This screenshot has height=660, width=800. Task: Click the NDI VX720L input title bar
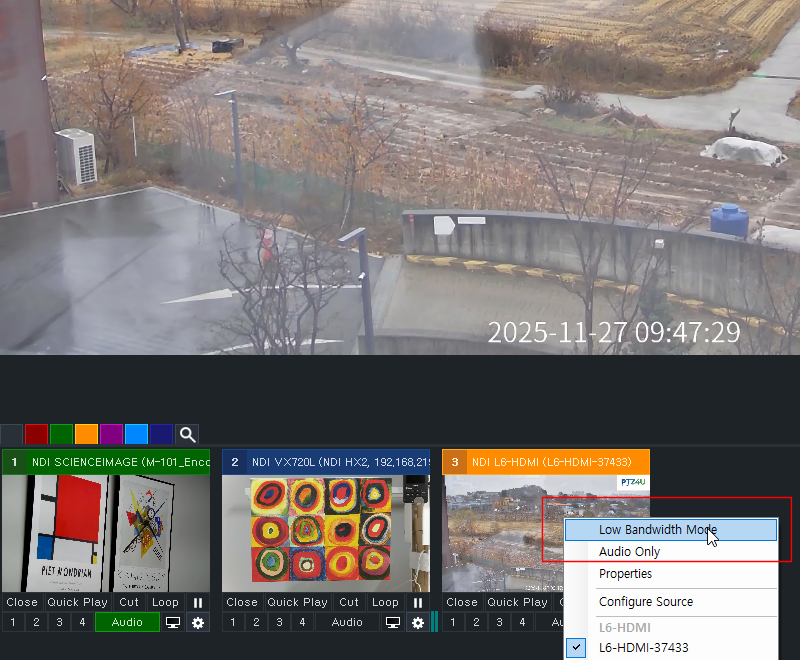pos(326,462)
